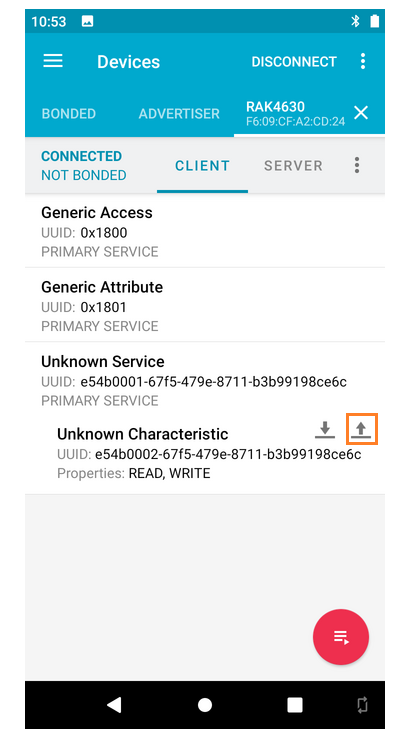Close the RAK4630 device tab
Image resolution: width=414 pixels, height=737 pixels.
361,113
